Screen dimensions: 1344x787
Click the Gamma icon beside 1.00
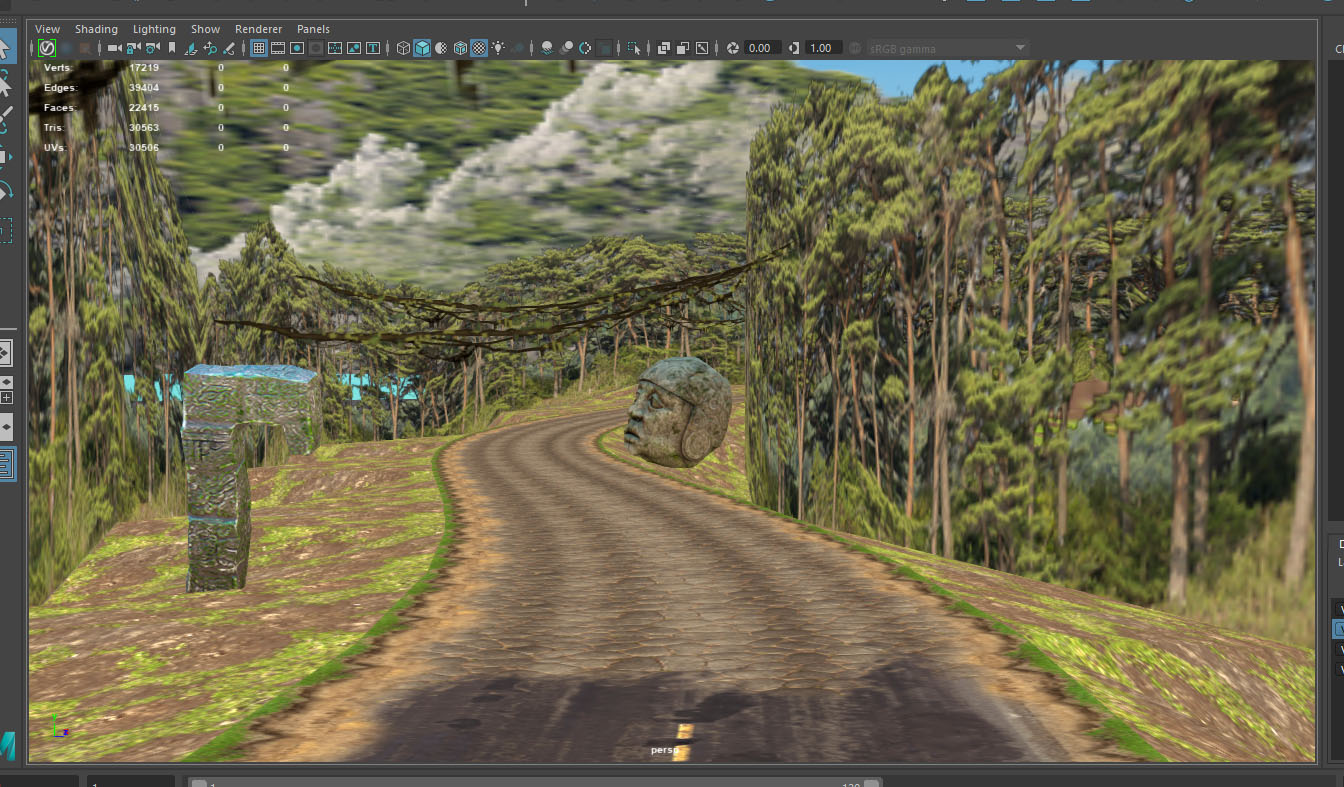[794, 48]
